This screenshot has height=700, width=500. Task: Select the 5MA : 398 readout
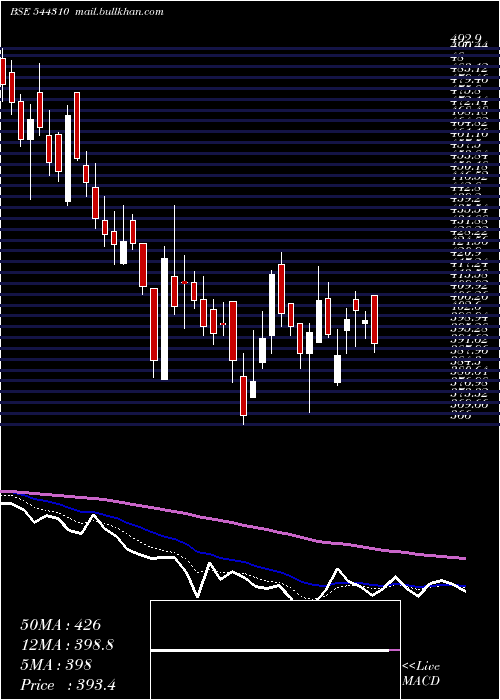click(x=56, y=665)
